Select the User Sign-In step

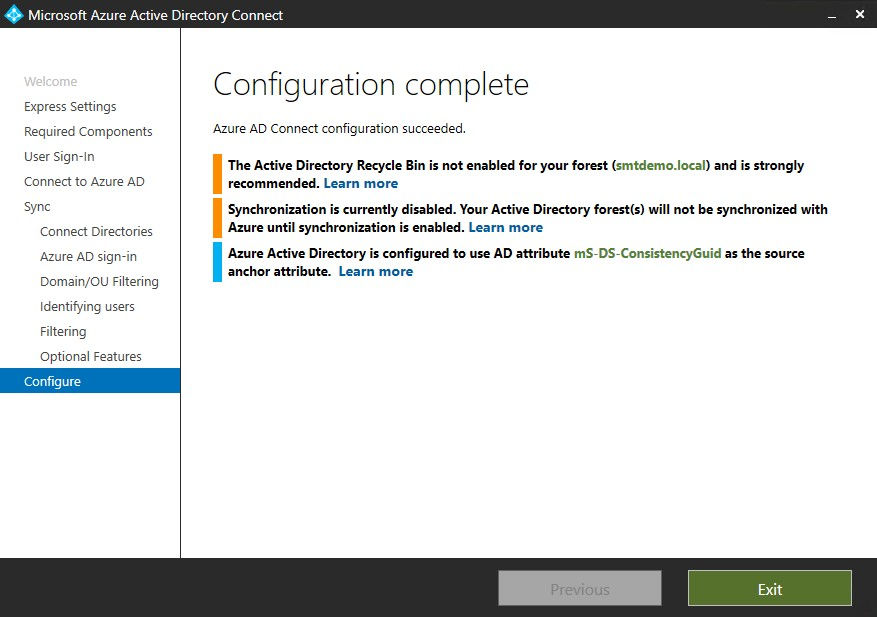pyautogui.click(x=59, y=157)
